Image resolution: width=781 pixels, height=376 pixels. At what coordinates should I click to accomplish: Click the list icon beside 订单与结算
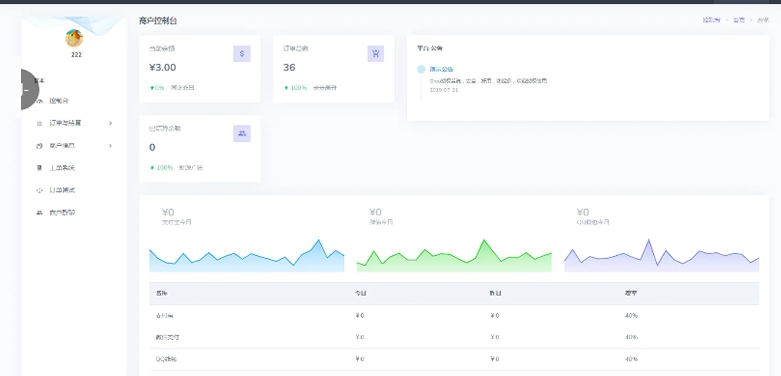[40, 123]
